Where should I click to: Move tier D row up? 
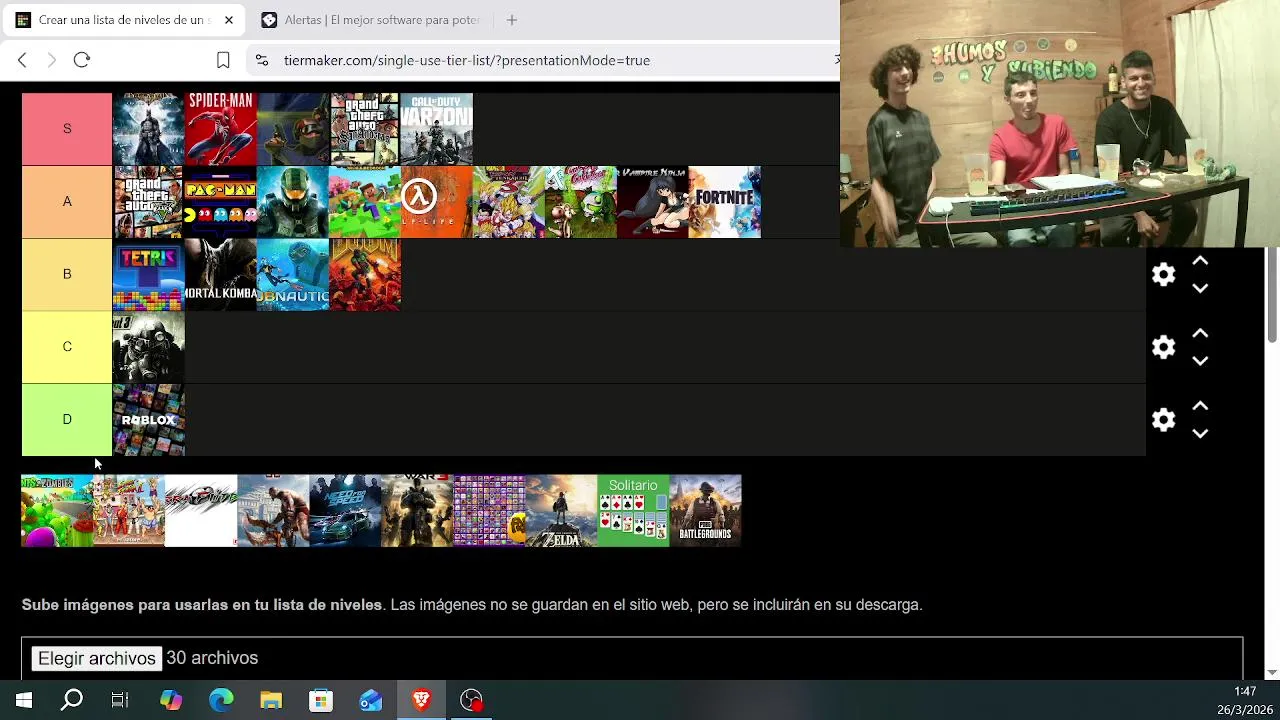coord(1200,406)
